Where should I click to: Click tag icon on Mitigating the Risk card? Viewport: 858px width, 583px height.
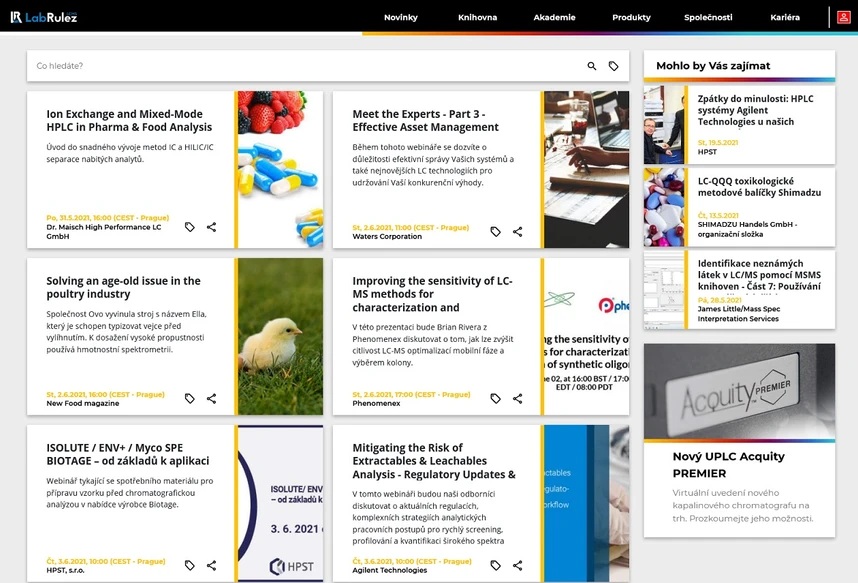click(495, 565)
